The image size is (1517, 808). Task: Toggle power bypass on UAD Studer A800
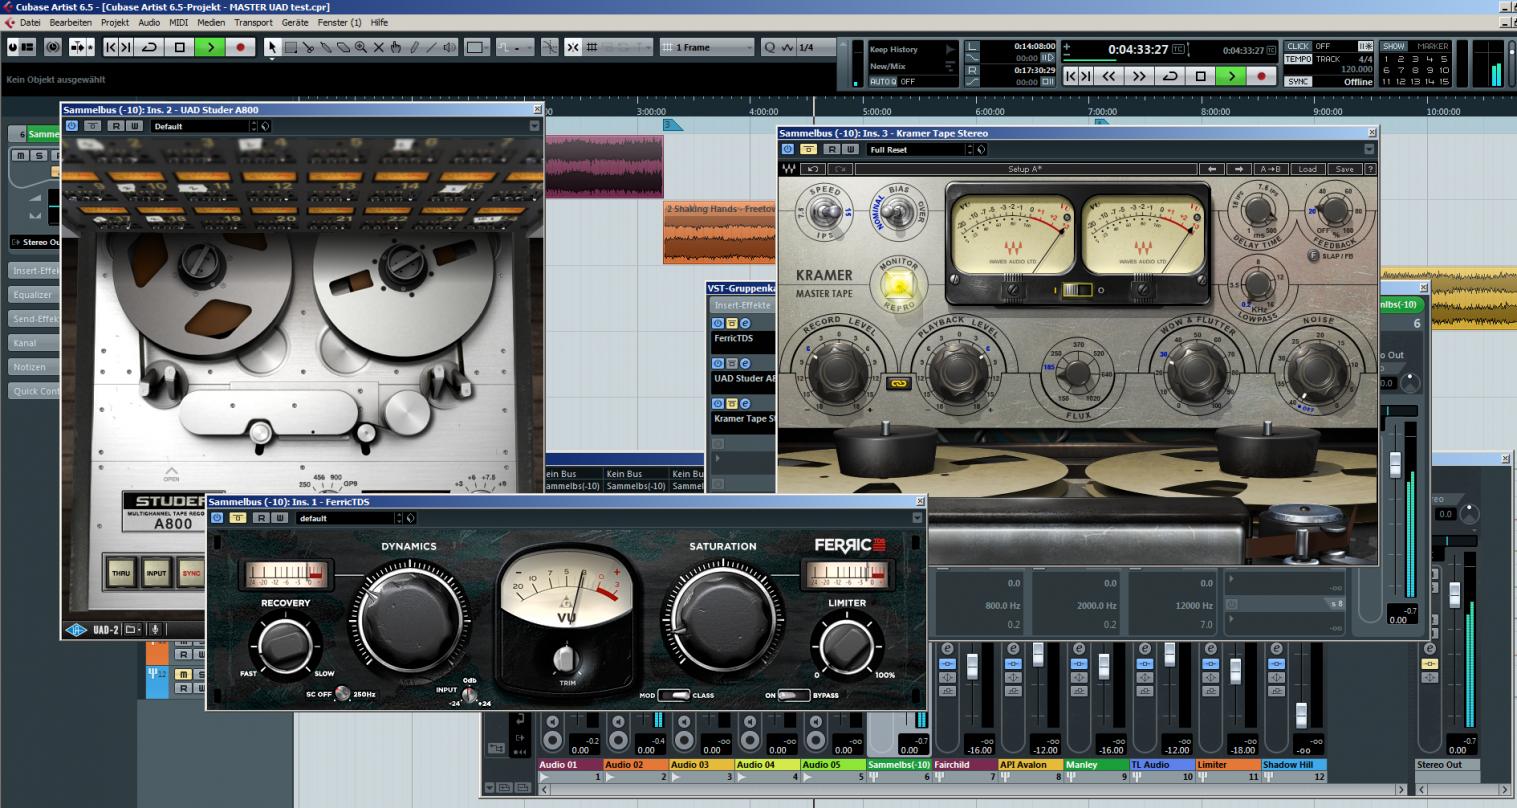click(x=72, y=126)
